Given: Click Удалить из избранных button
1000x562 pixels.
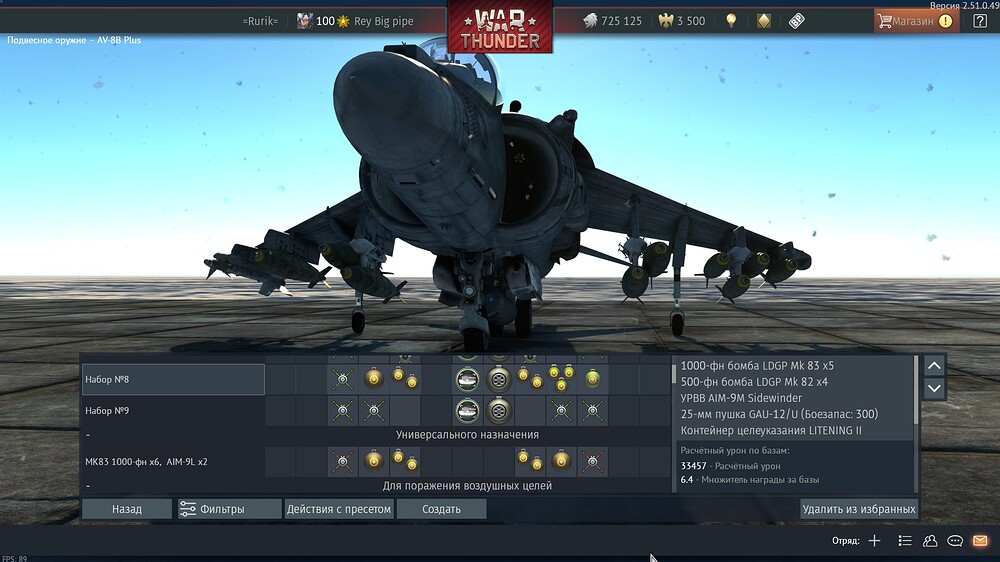Looking at the screenshot, I should 858,509.
